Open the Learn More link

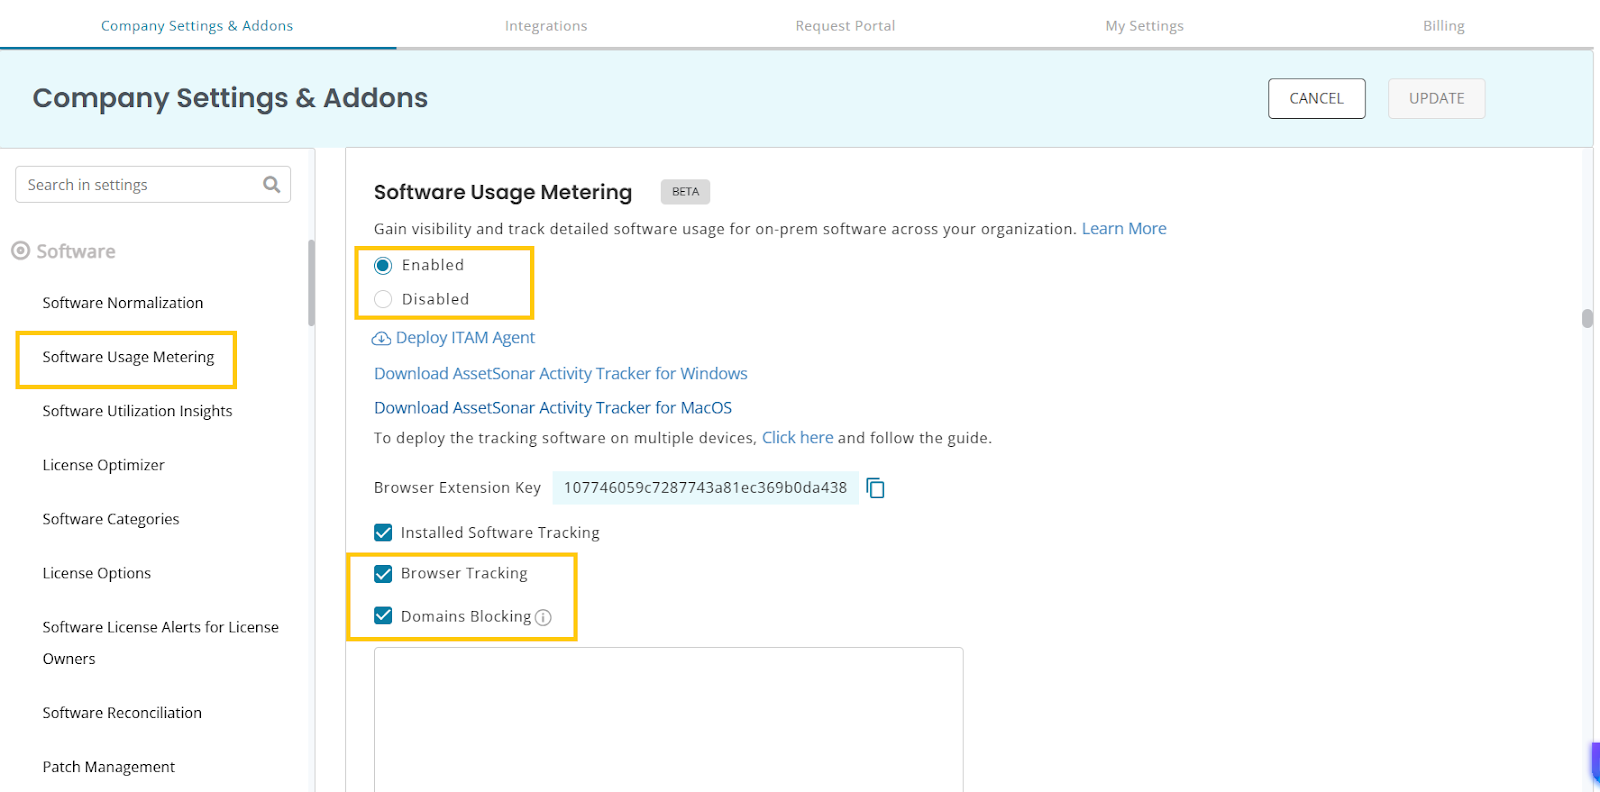(1124, 229)
